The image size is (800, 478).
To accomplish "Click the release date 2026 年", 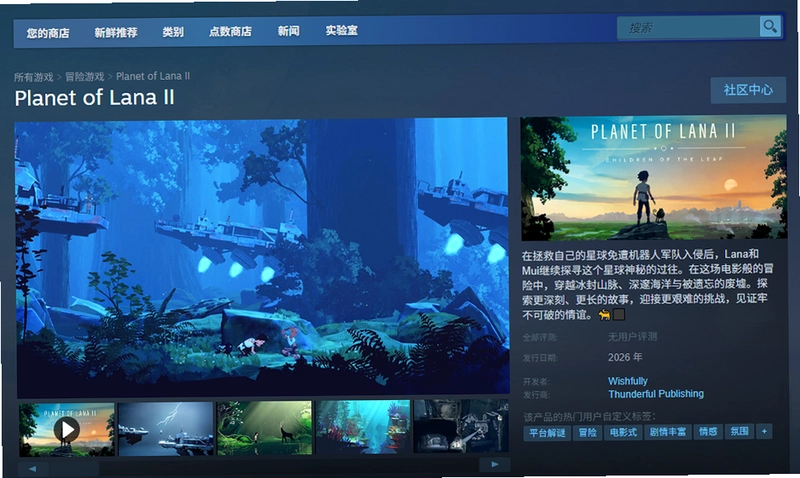I will coord(624,357).
